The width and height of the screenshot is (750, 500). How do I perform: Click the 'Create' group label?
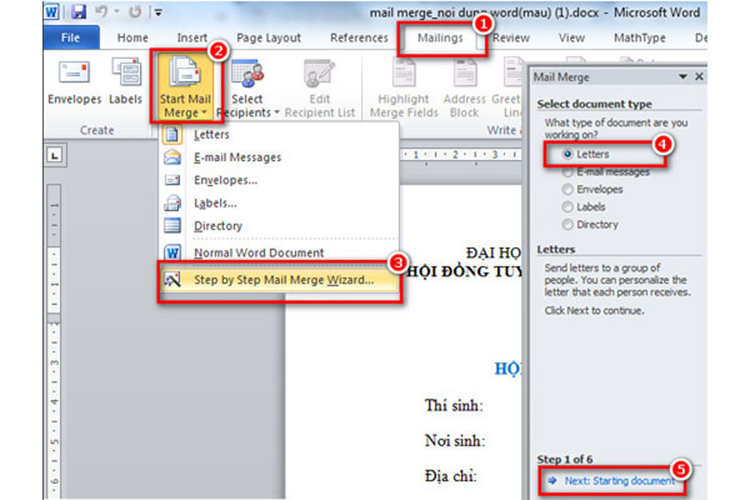tap(97, 130)
